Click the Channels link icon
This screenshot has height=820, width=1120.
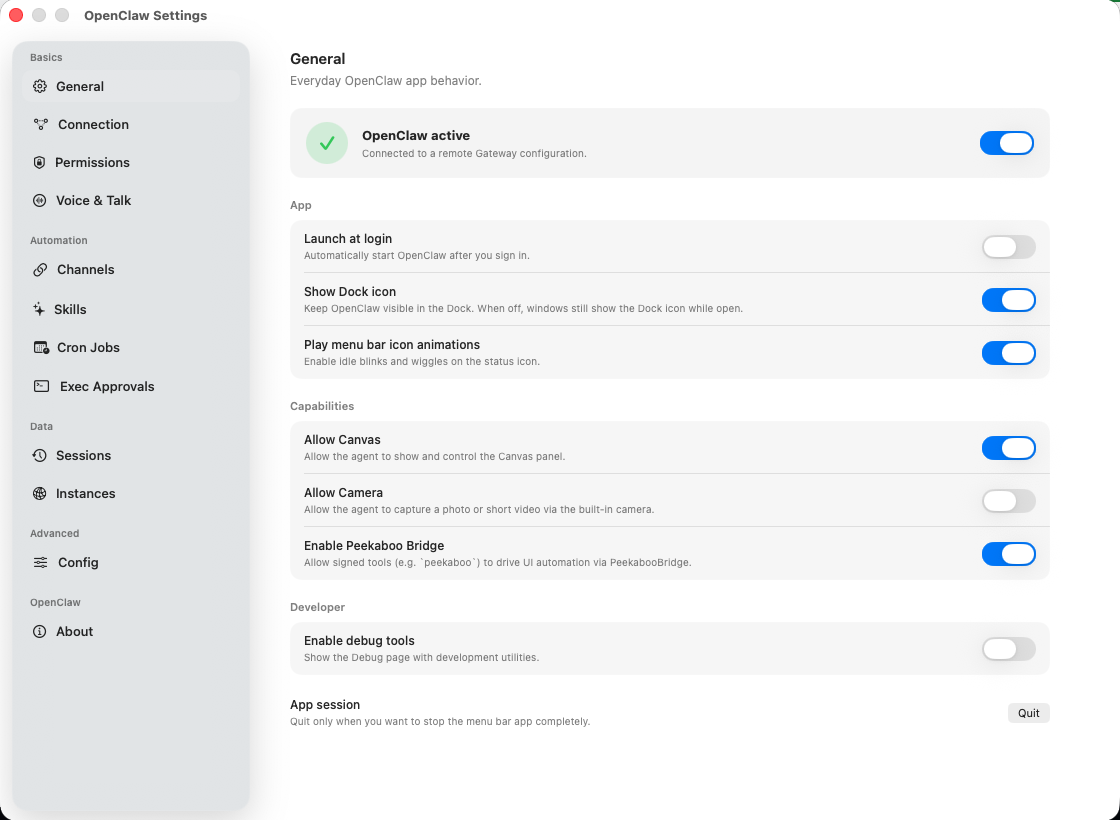pos(40,270)
